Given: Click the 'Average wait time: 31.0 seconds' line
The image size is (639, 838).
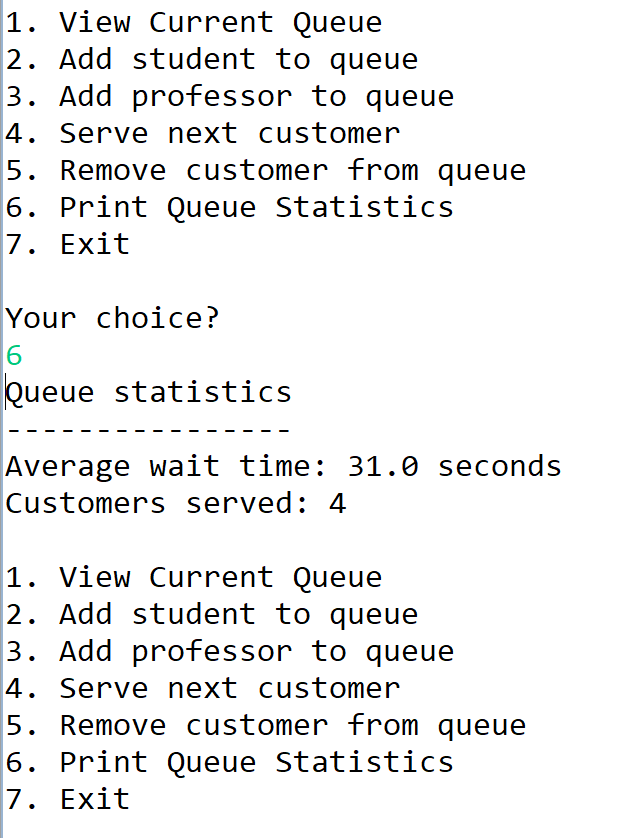Looking at the screenshot, I should [x=283, y=467].
